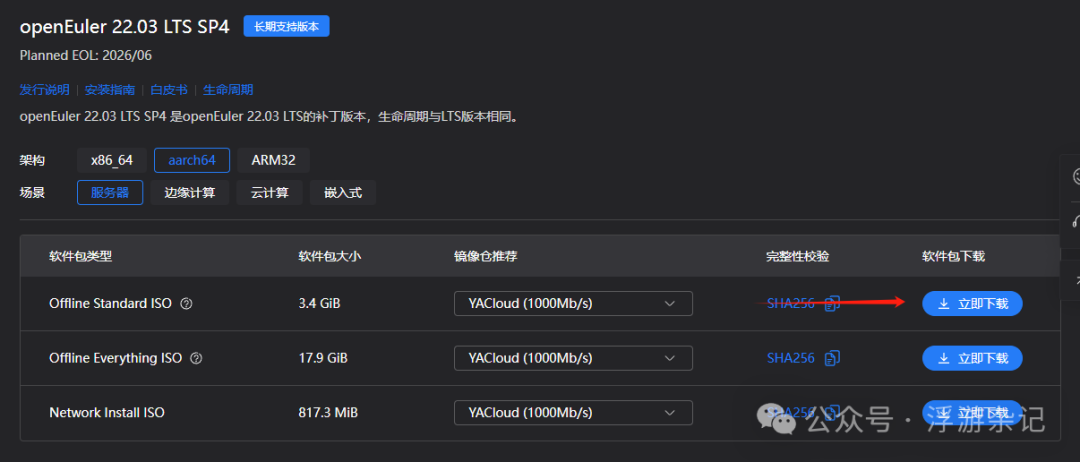Image resolution: width=1080 pixels, height=462 pixels.
Task: Copy SHA256 for Offline Everything ISO
Action: click(832, 358)
